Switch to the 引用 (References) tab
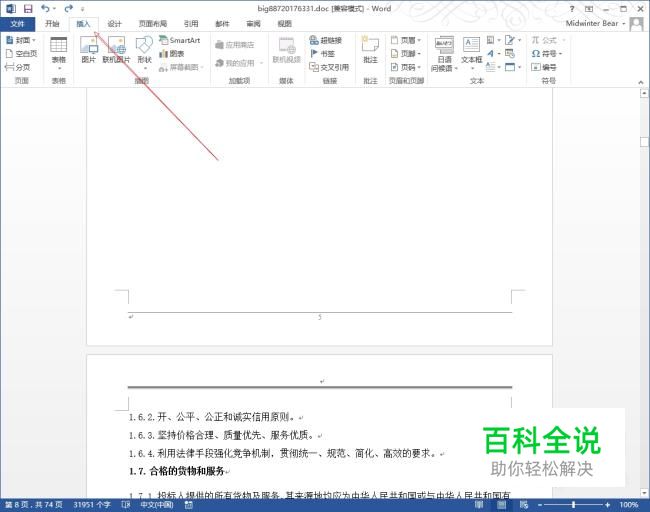Screen dimensions: 650x512 click(x=191, y=24)
